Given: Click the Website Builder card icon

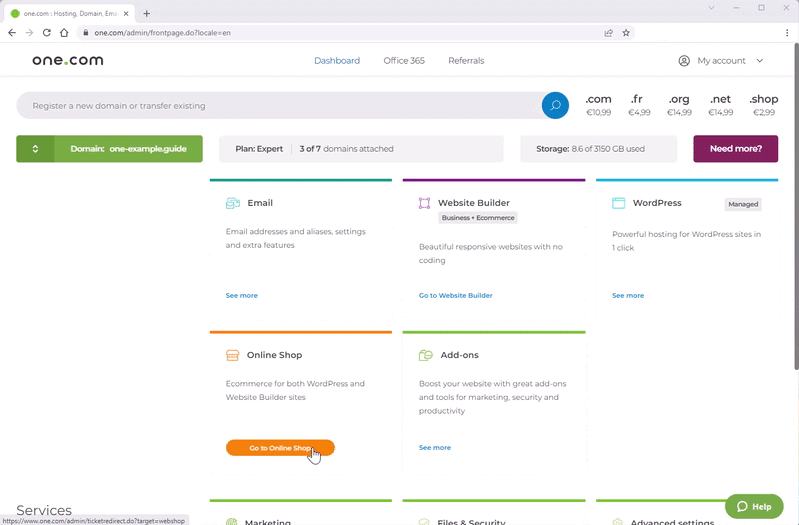Looking at the screenshot, I should (424, 203).
